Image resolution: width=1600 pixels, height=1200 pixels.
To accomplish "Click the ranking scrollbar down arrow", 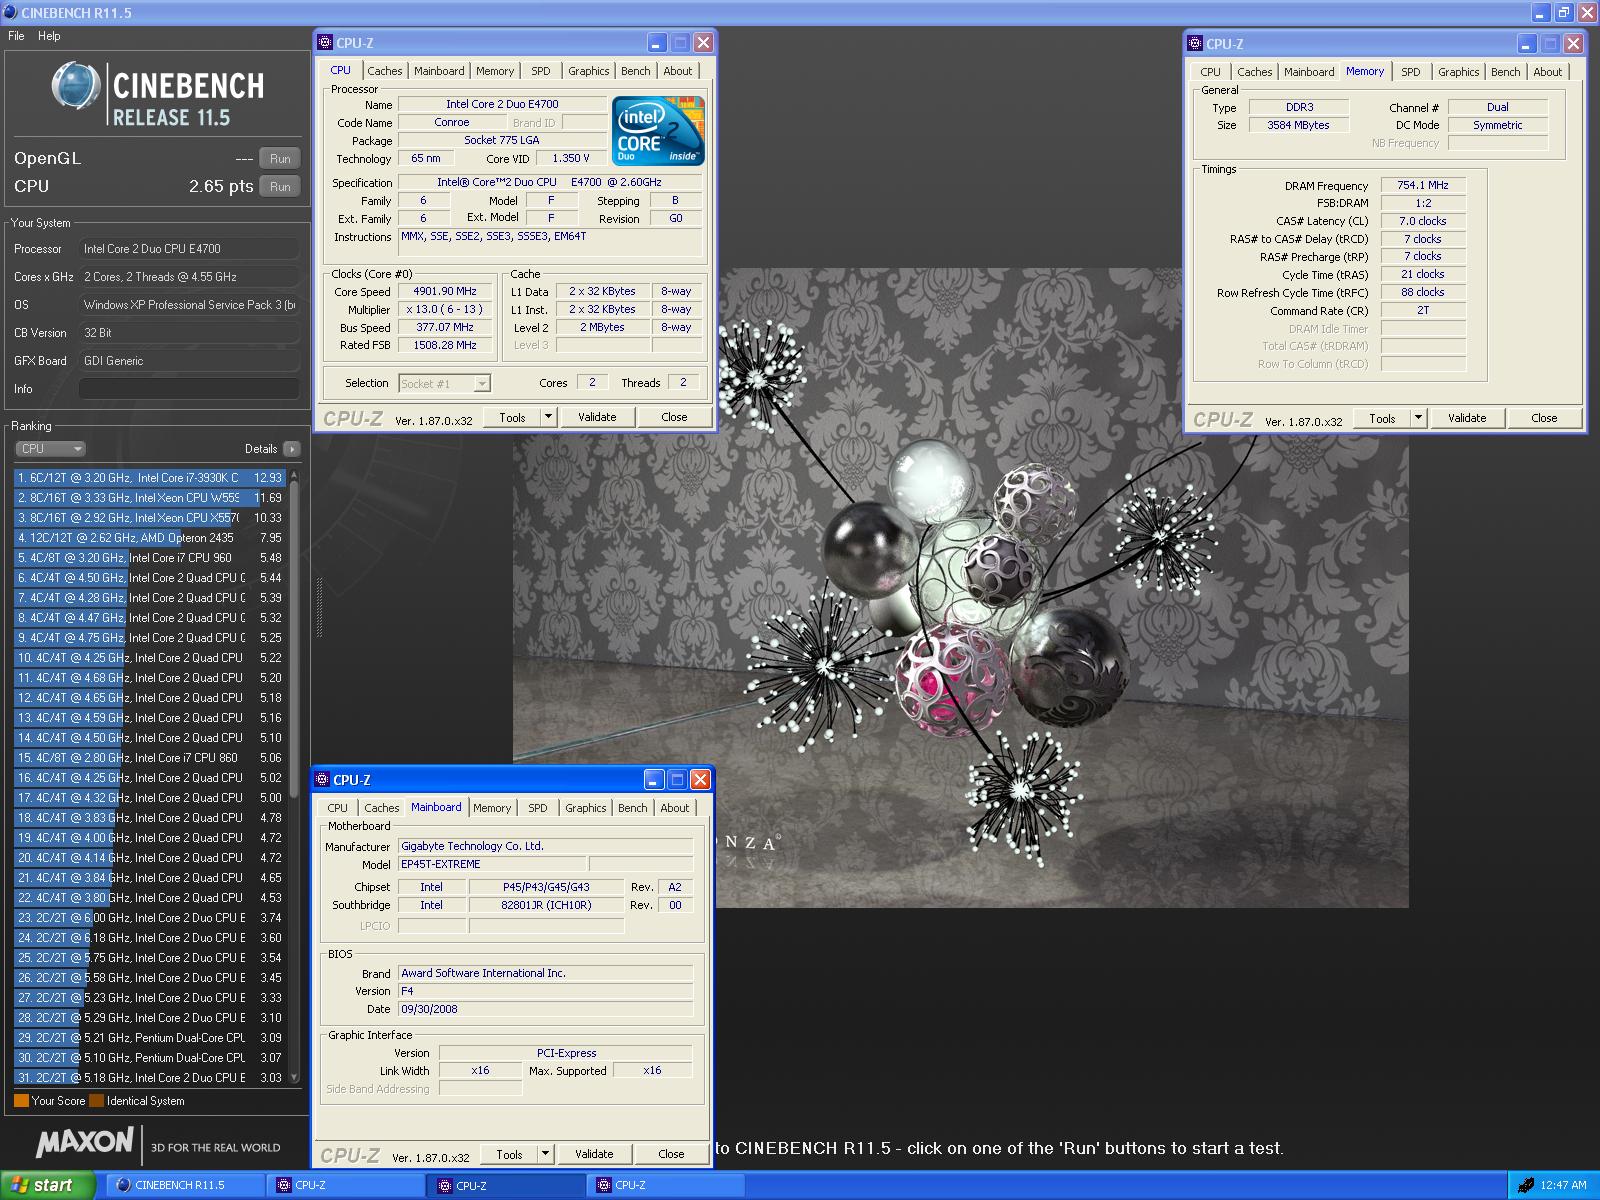I will pyautogui.click(x=294, y=1077).
